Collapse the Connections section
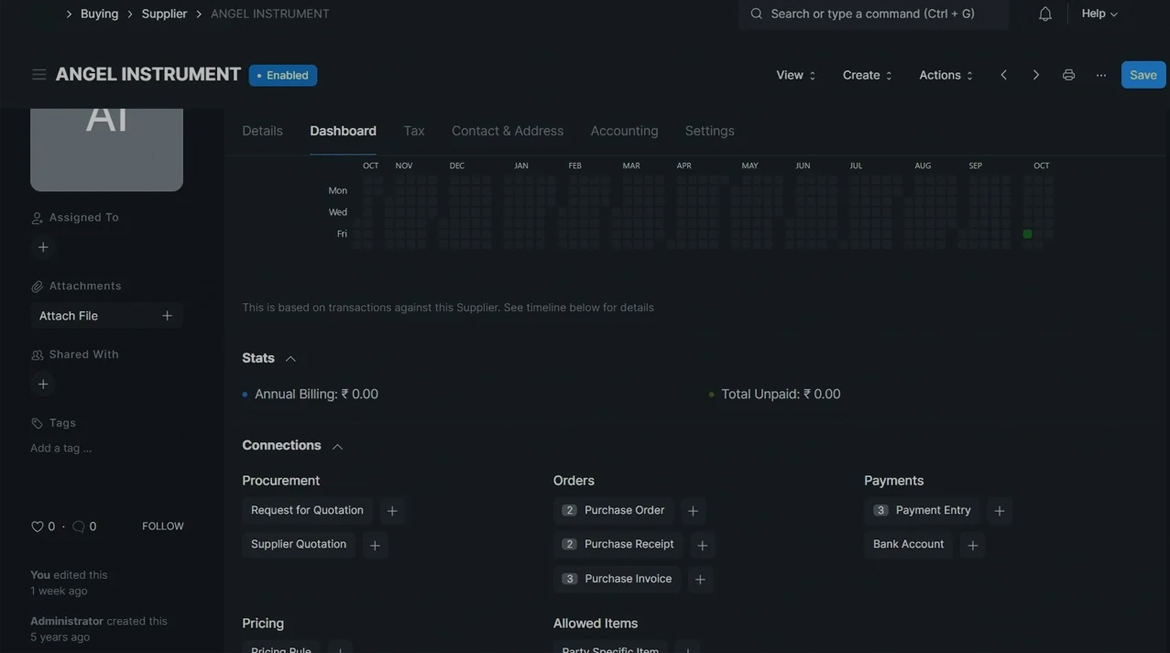Image resolution: width=1170 pixels, height=653 pixels. (x=337, y=446)
